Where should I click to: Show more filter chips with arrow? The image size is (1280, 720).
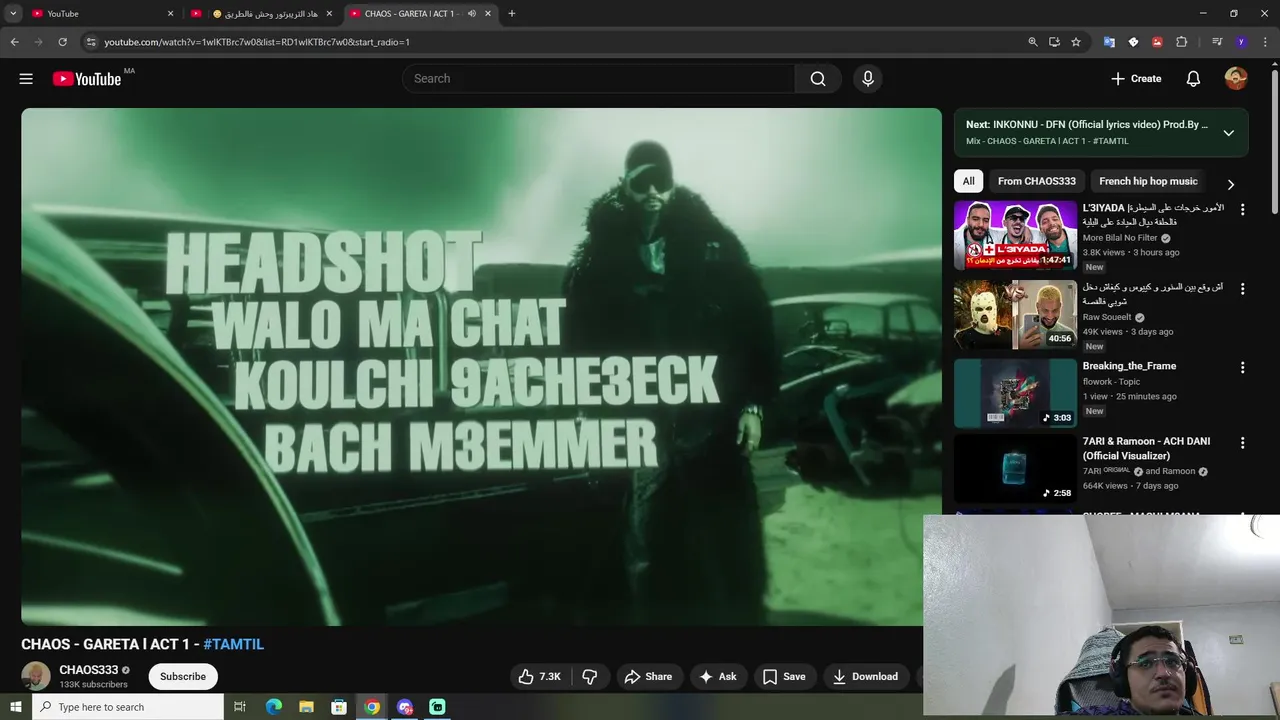[1231, 184]
